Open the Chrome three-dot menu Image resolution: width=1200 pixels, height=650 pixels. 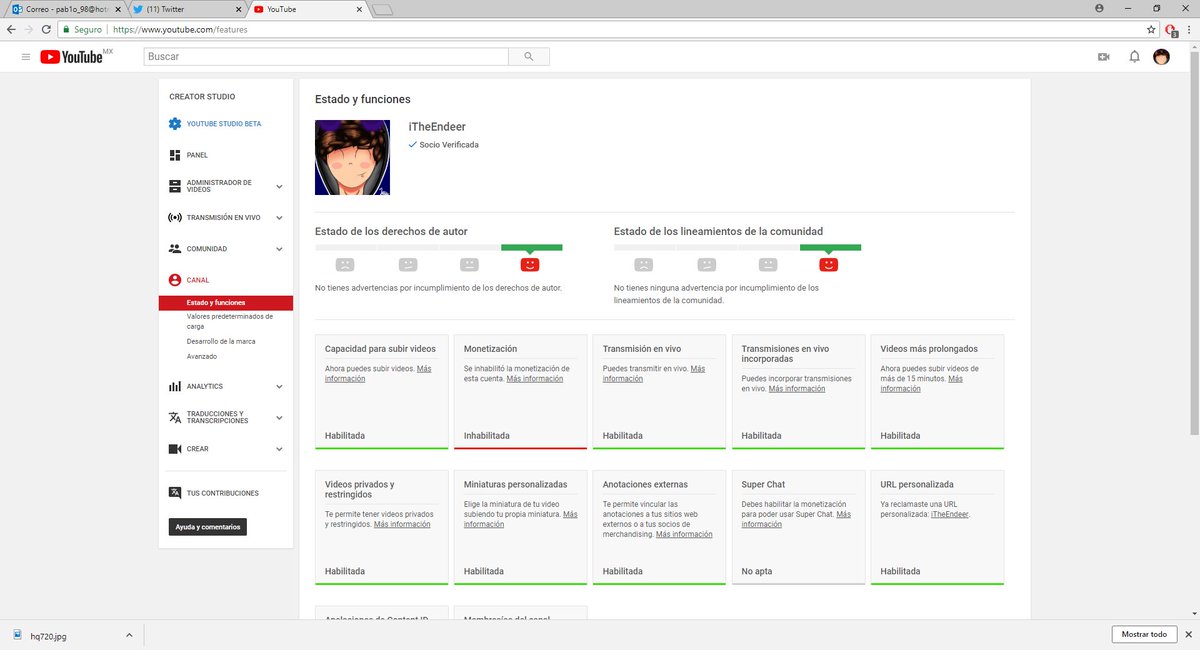coord(1189,30)
